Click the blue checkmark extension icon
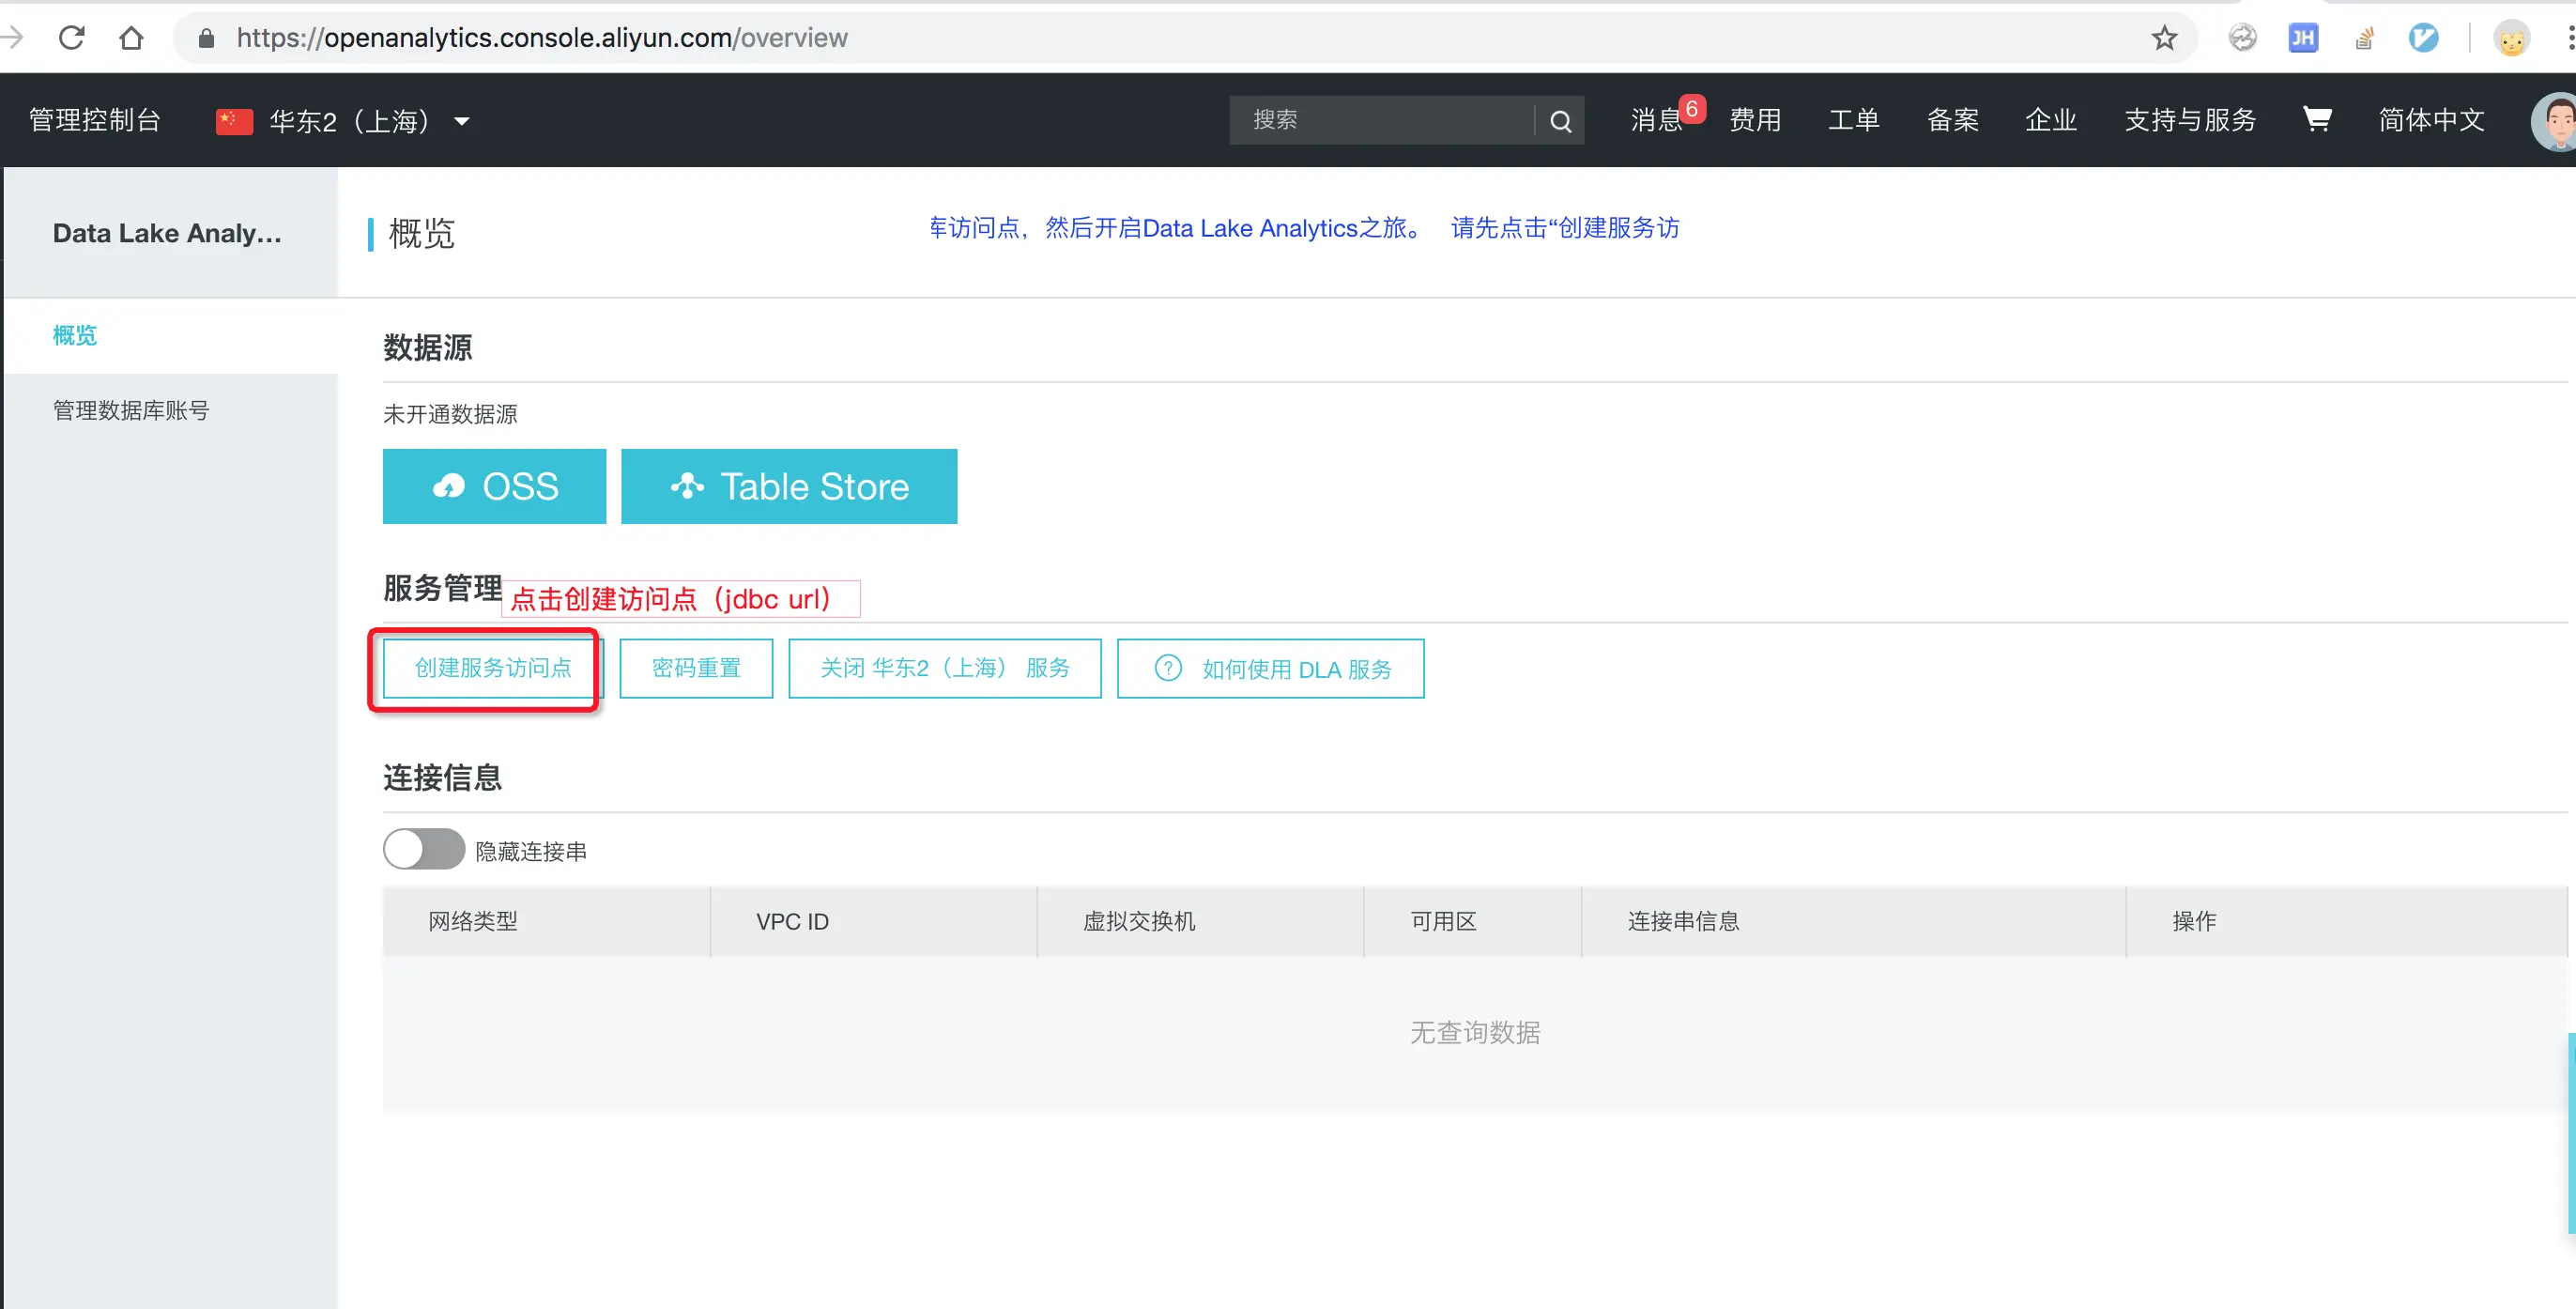 pyautogui.click(x=2423, y=38)
